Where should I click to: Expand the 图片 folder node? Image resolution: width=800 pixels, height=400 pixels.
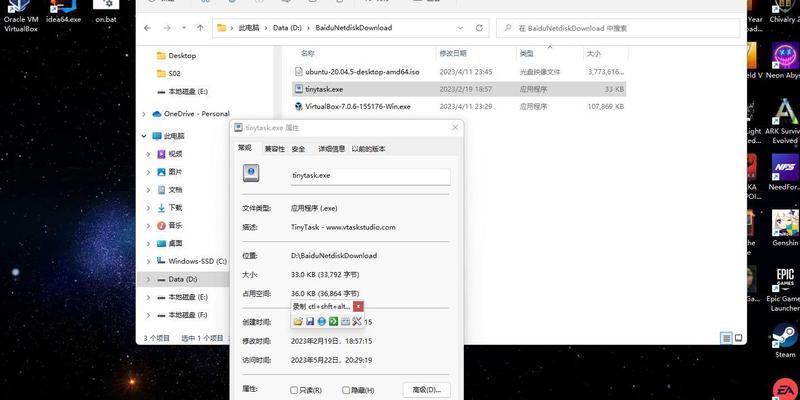(149, 172)
